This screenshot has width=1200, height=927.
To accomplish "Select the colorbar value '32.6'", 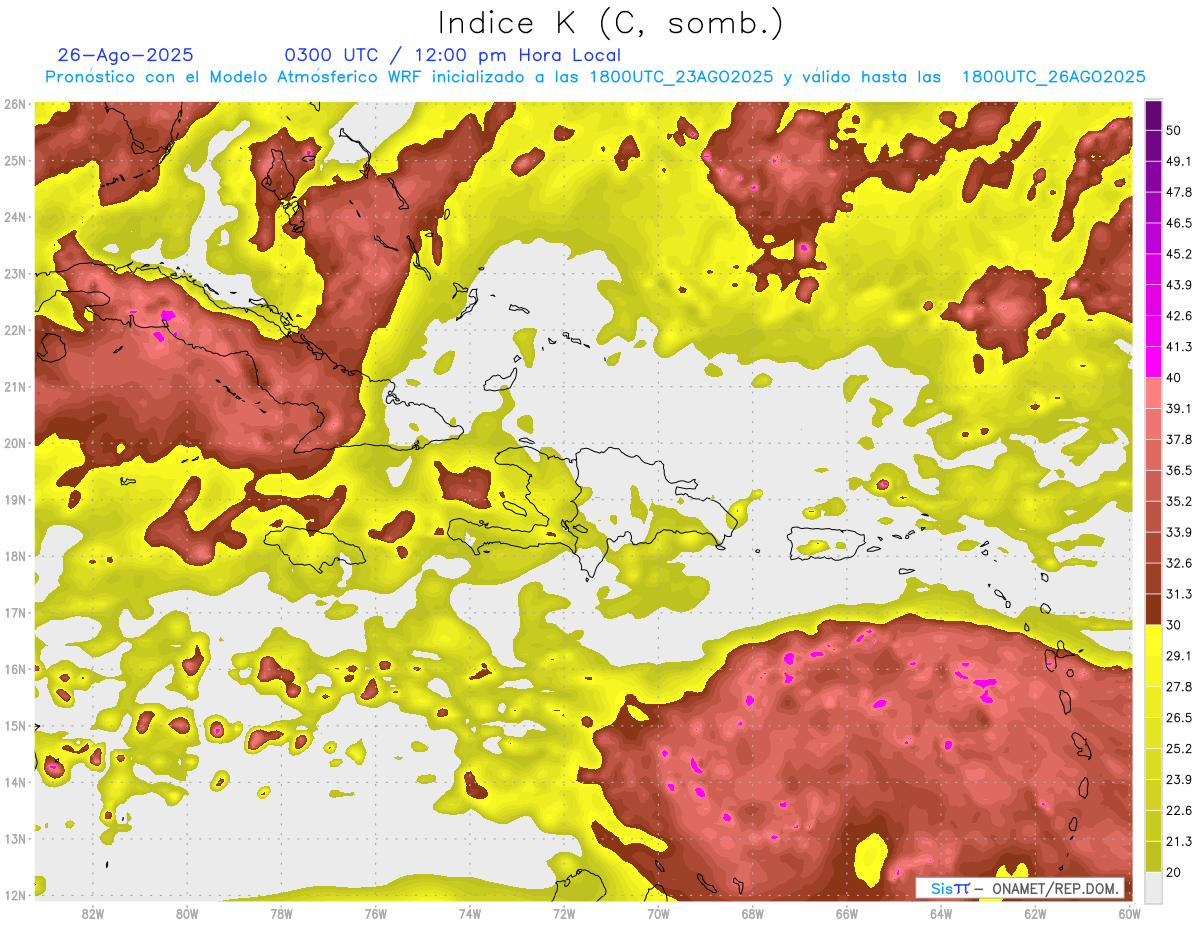I will (1178, 562).
